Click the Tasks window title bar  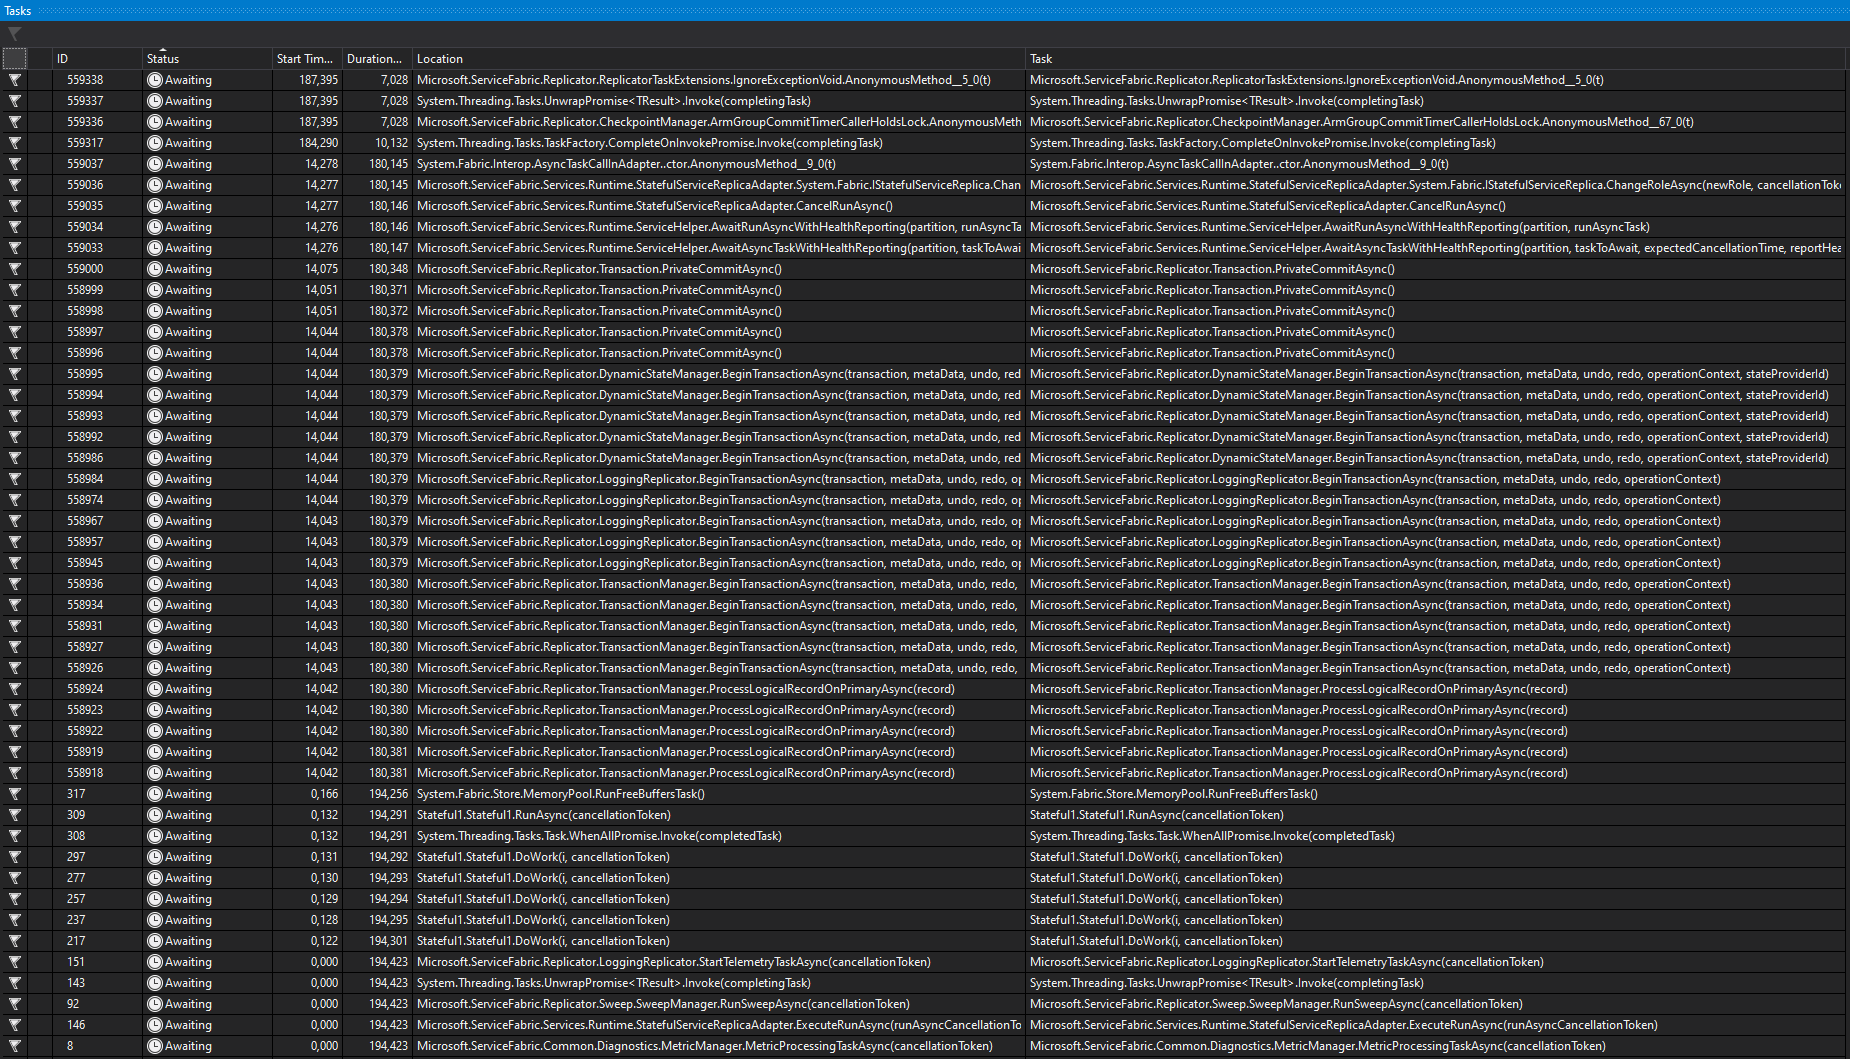(x=925, y=10)
